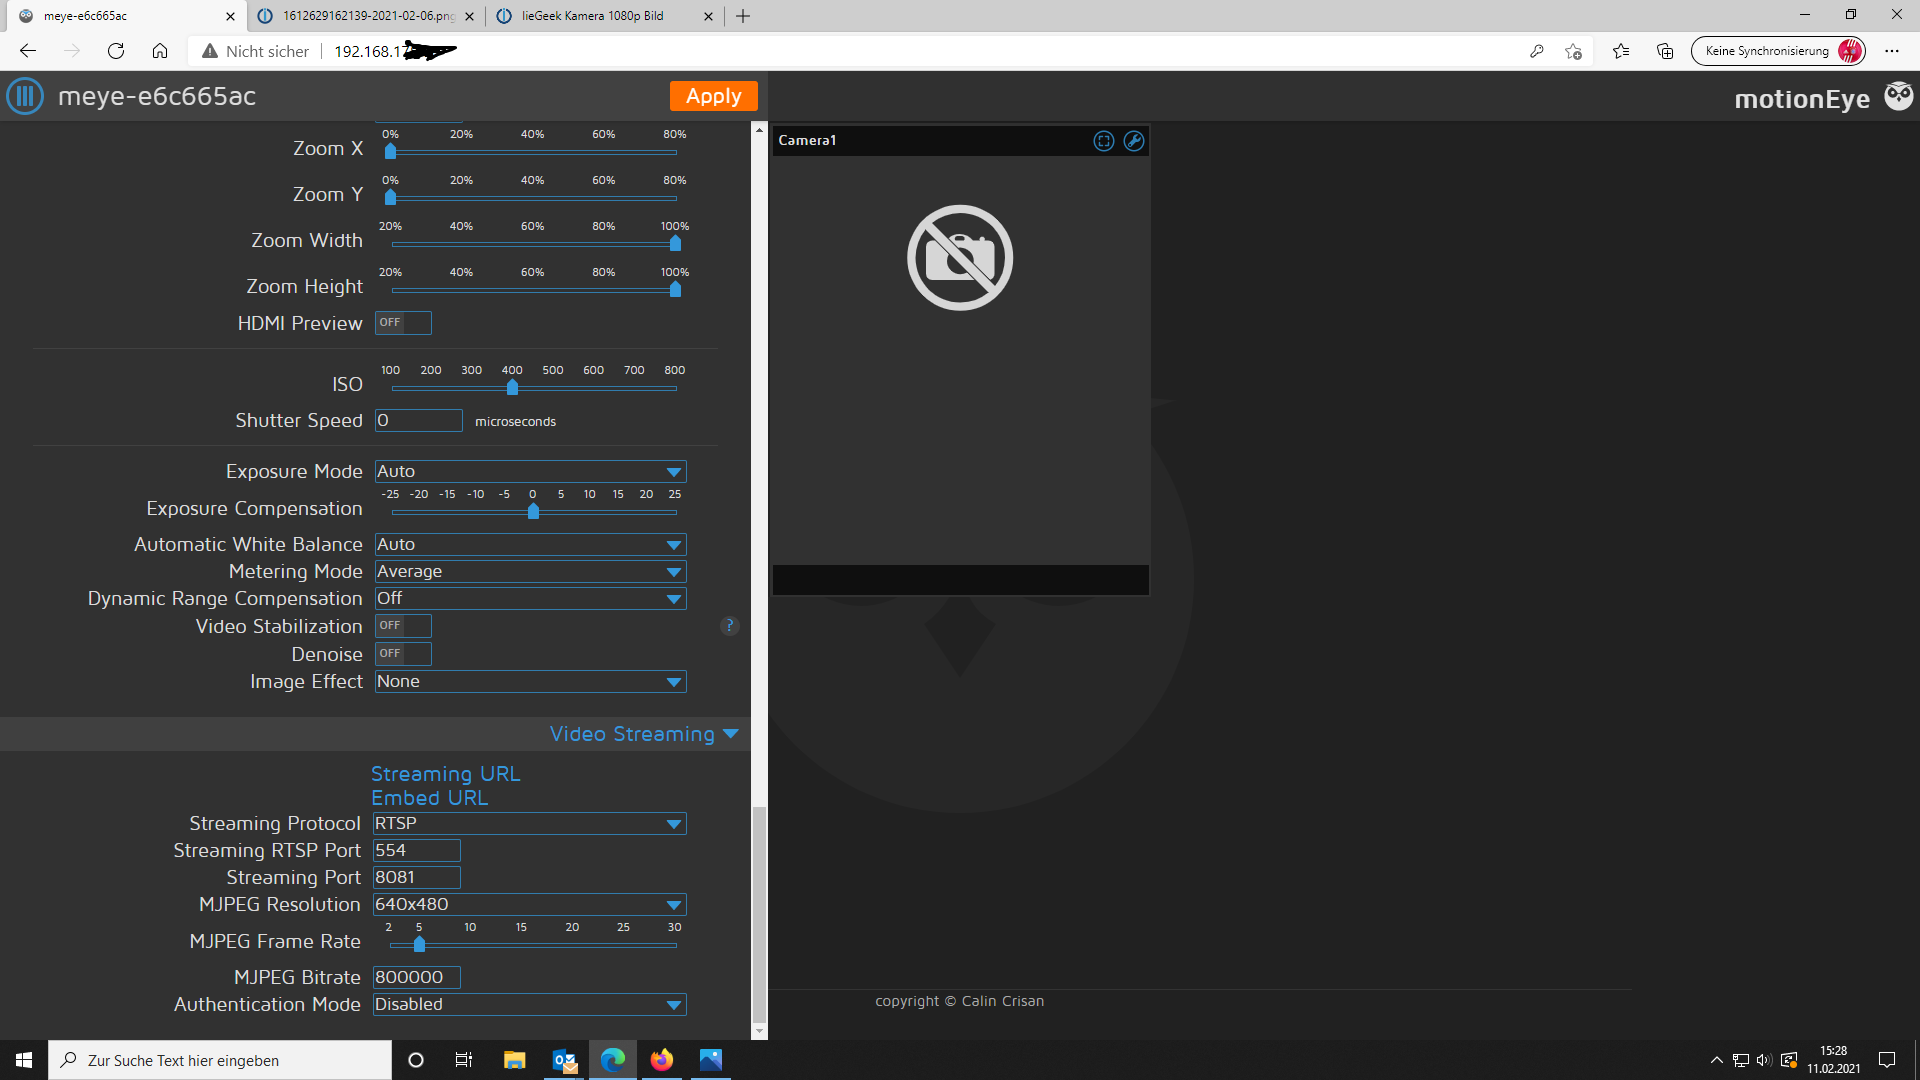Click the ISO slider handle
Screen dimensions: 1920x1080
[512, 388]
